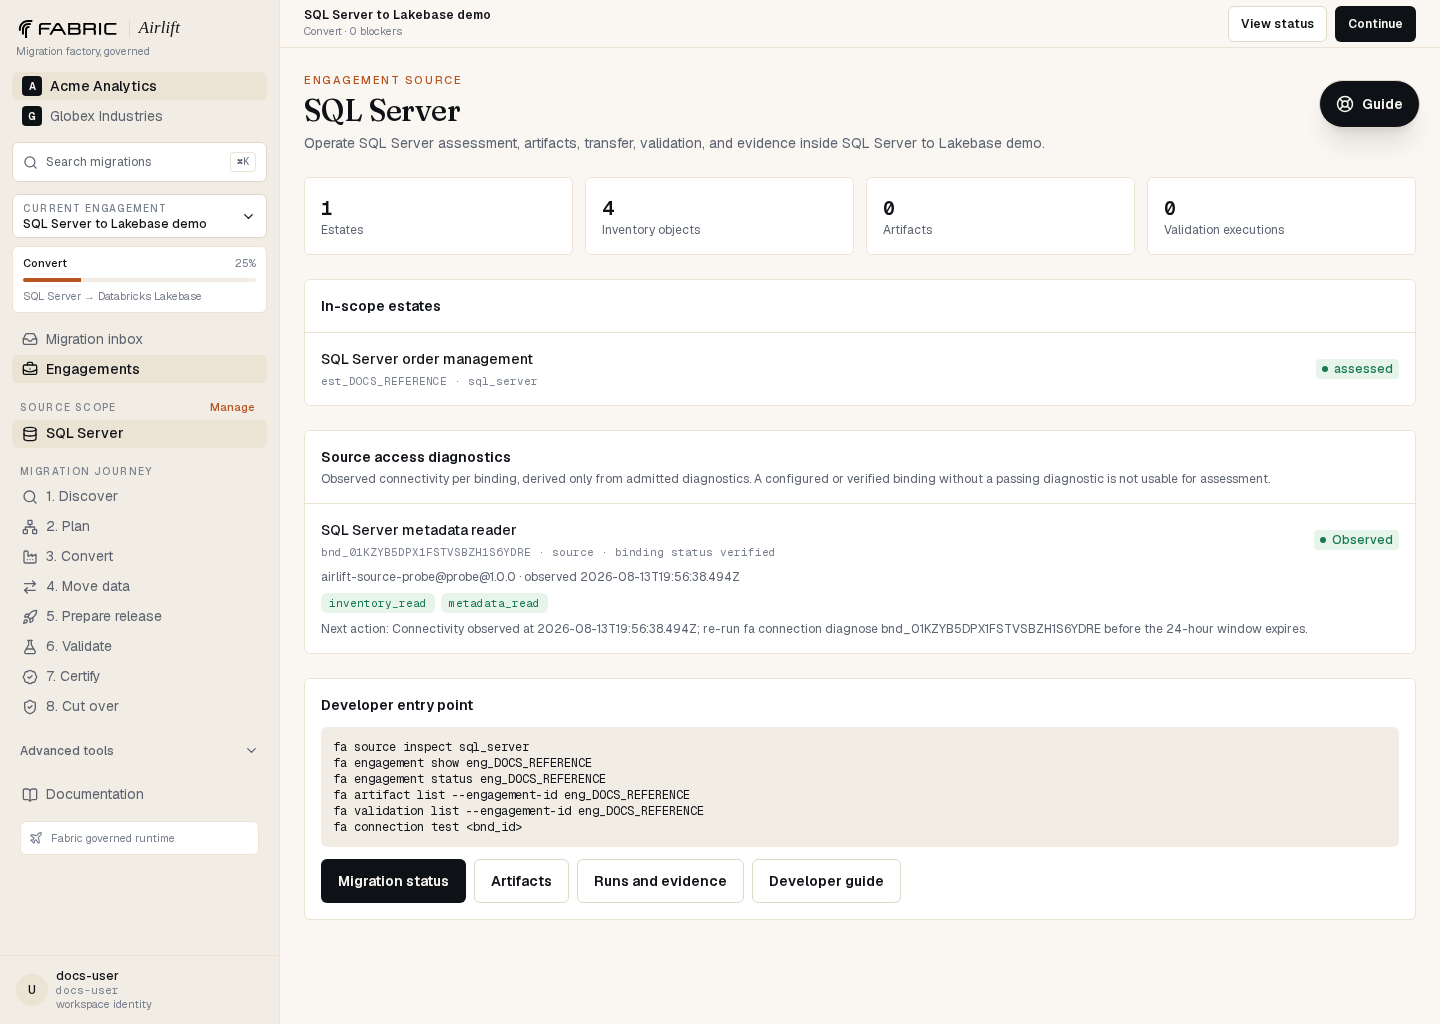Open Migration inbox icon
The image size is (1440, 1024).
point(30,339)
